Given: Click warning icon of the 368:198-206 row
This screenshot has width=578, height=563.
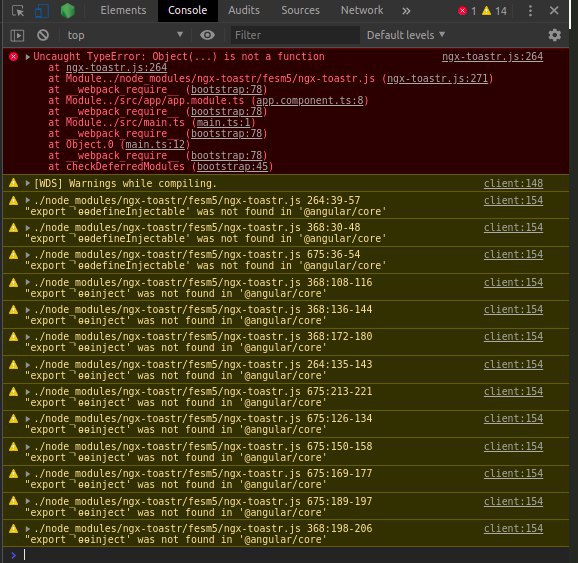Looking at the screenshot, I should pyautogui.click(x=14, y=528).
